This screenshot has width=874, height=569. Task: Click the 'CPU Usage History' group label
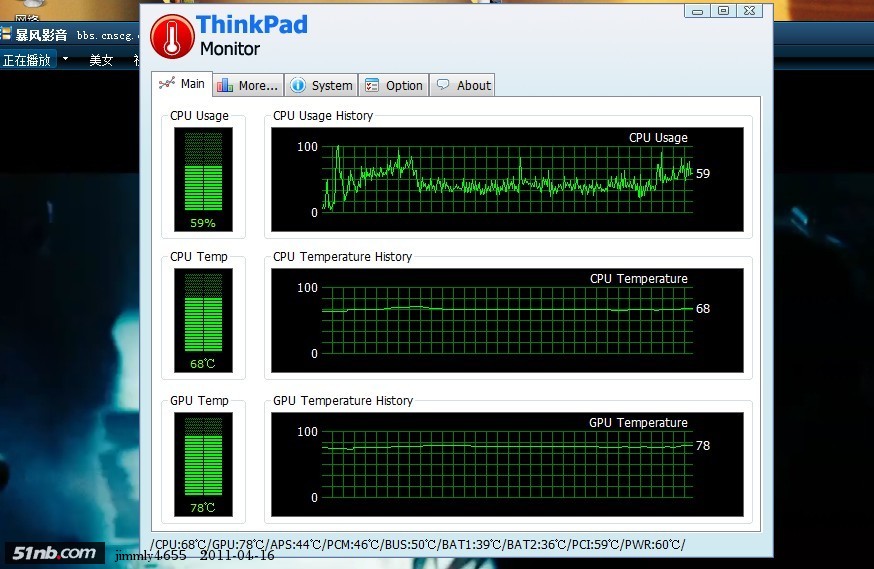[x=323, y=116]
